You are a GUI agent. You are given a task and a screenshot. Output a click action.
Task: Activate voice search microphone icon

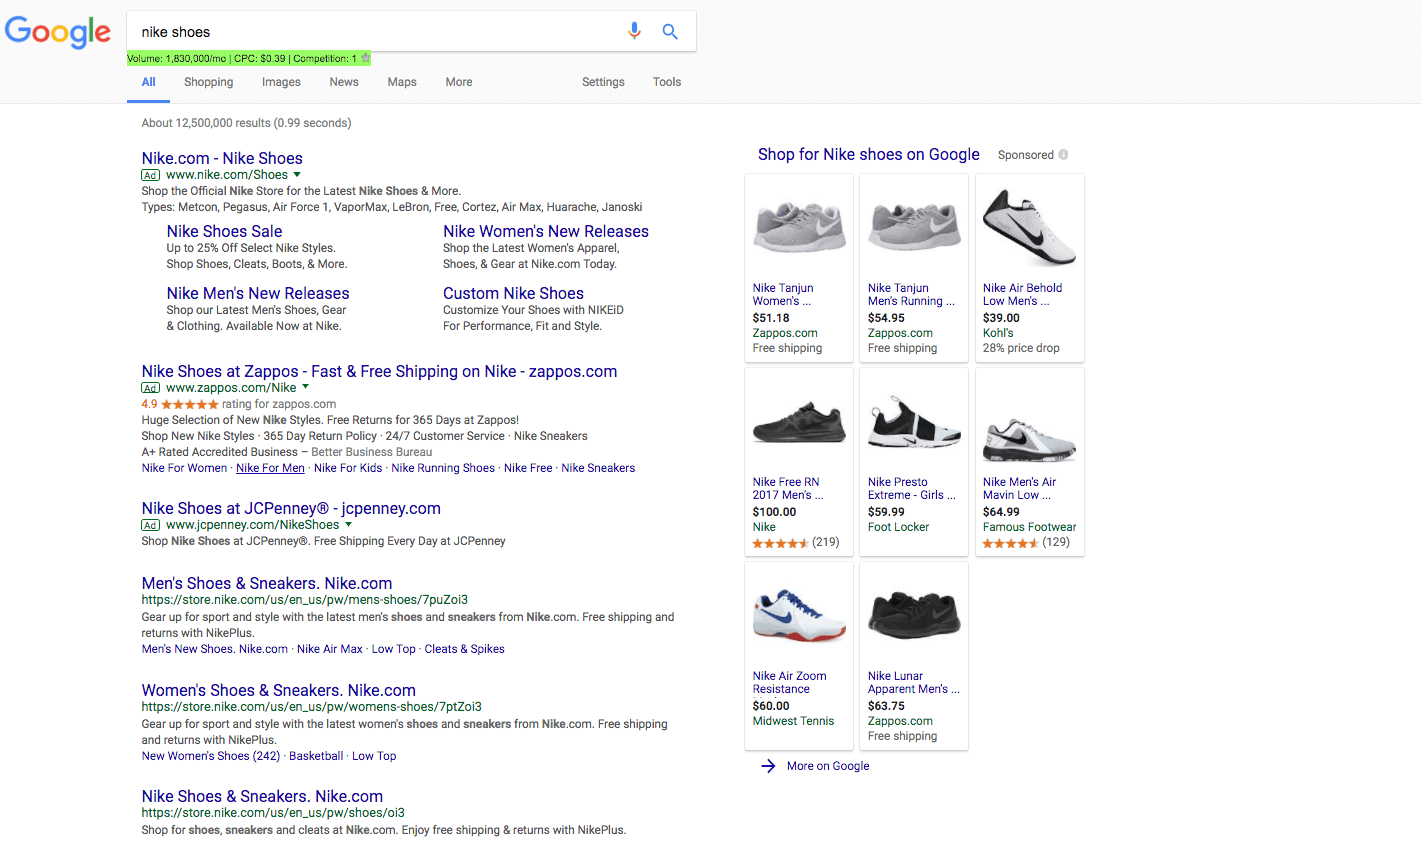(634, 32)
